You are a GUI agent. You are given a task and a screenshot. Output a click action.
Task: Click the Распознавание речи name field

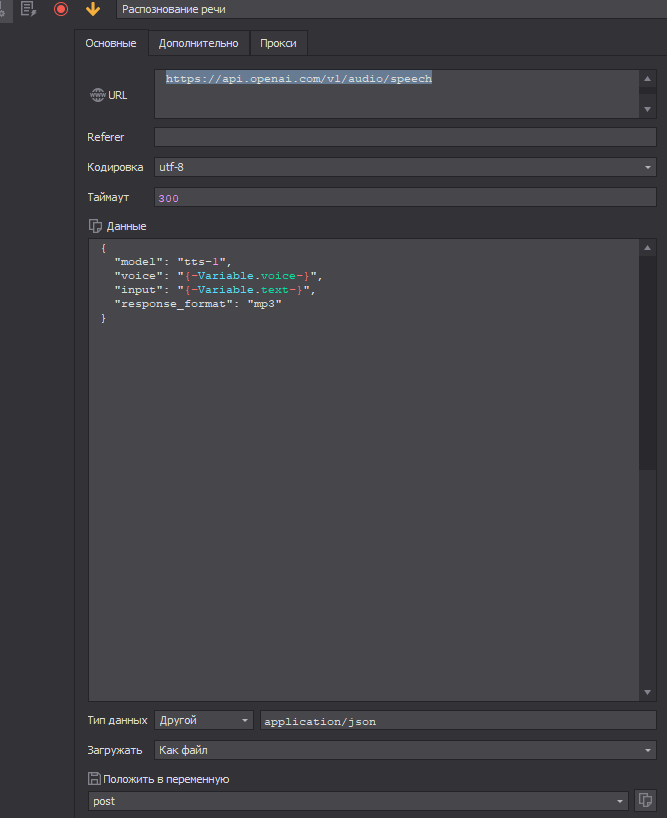click(390, 9)
